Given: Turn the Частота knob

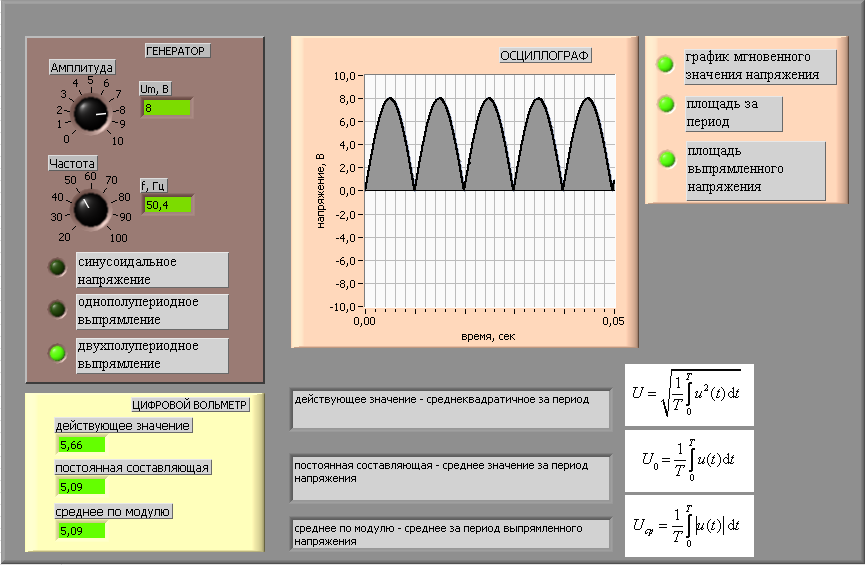Looking at the screenshot, I should (90, 210).
